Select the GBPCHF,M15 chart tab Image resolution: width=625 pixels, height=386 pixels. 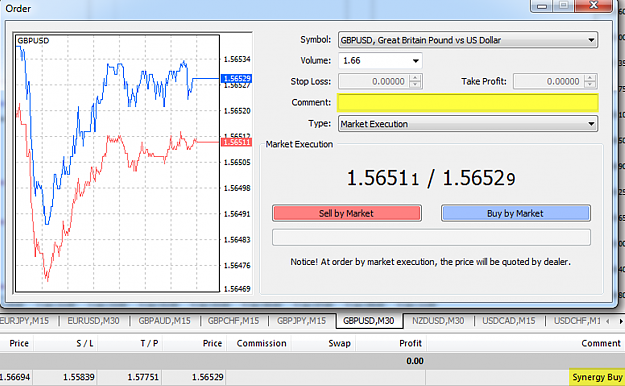[234, 321]
